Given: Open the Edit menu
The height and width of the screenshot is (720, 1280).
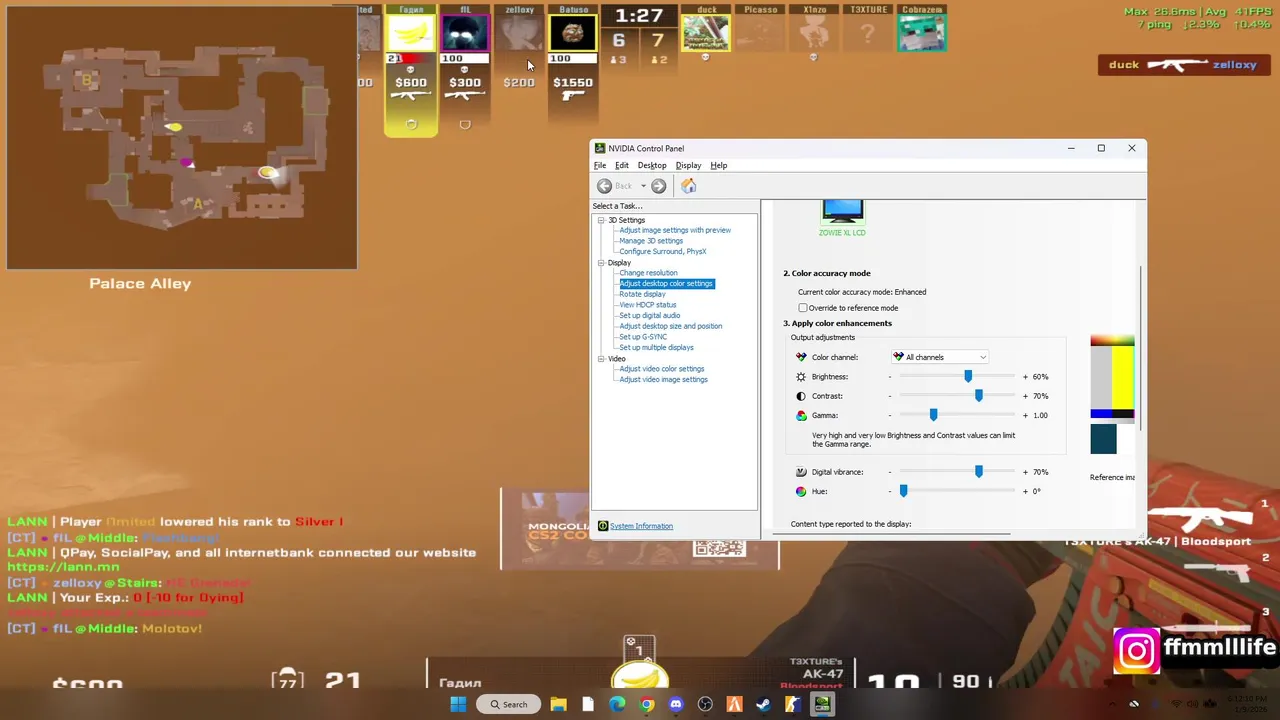Looking at the screenshot, I should tap(622, 165).
